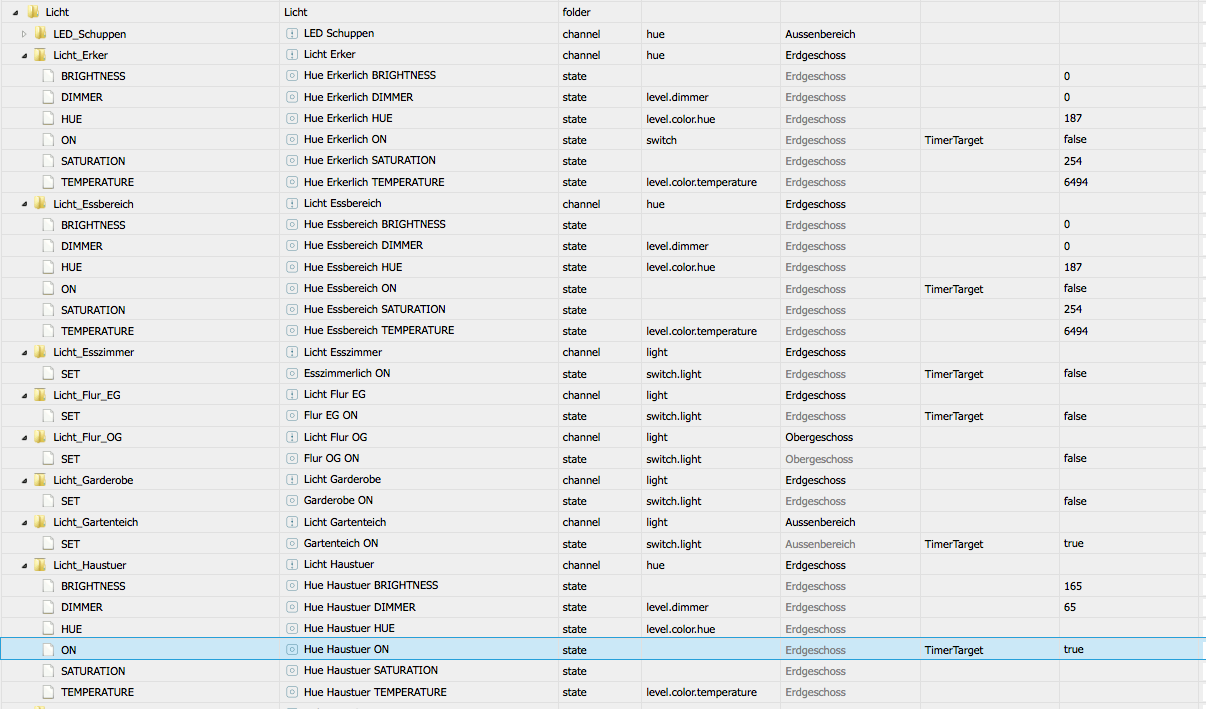Click value 165 of Hue Haustuer BRIGHTNESS
Viewport: 1206px width, 709px height.
coord(1073,586)
